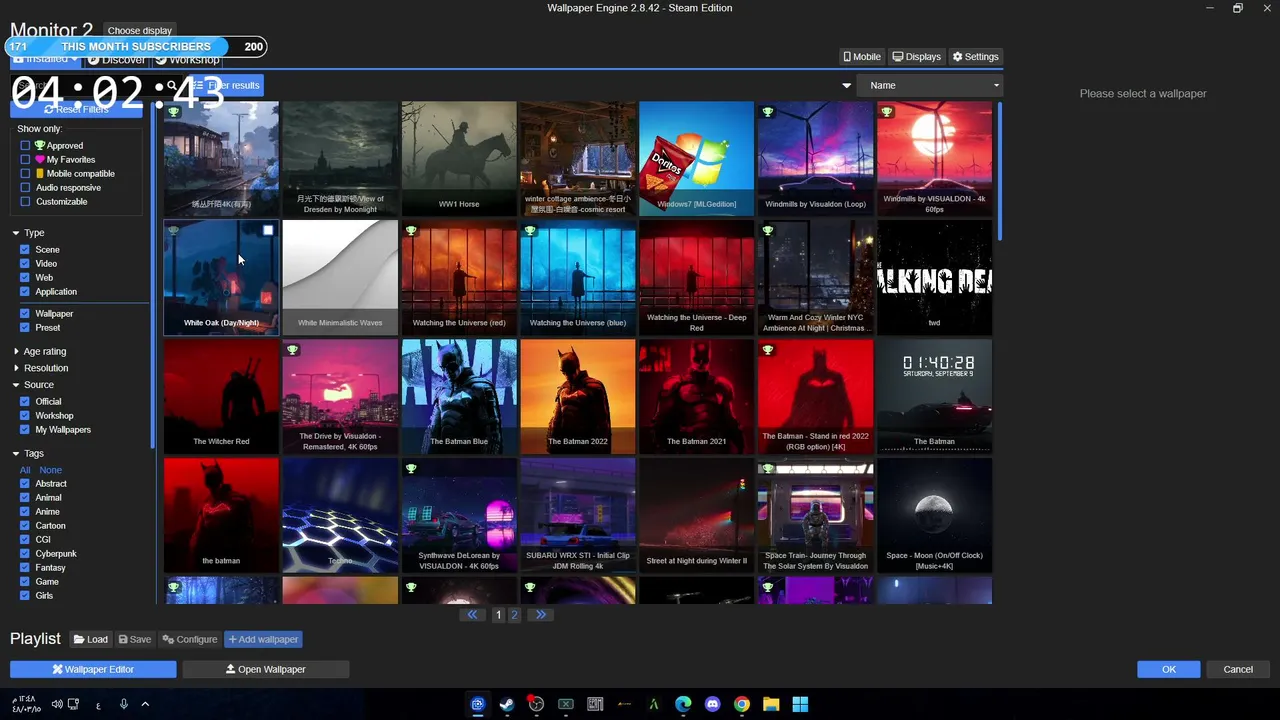Select the WW1 Horse wallpaper thumbnail
1280x720 pixels.
[x=459, y=158]
